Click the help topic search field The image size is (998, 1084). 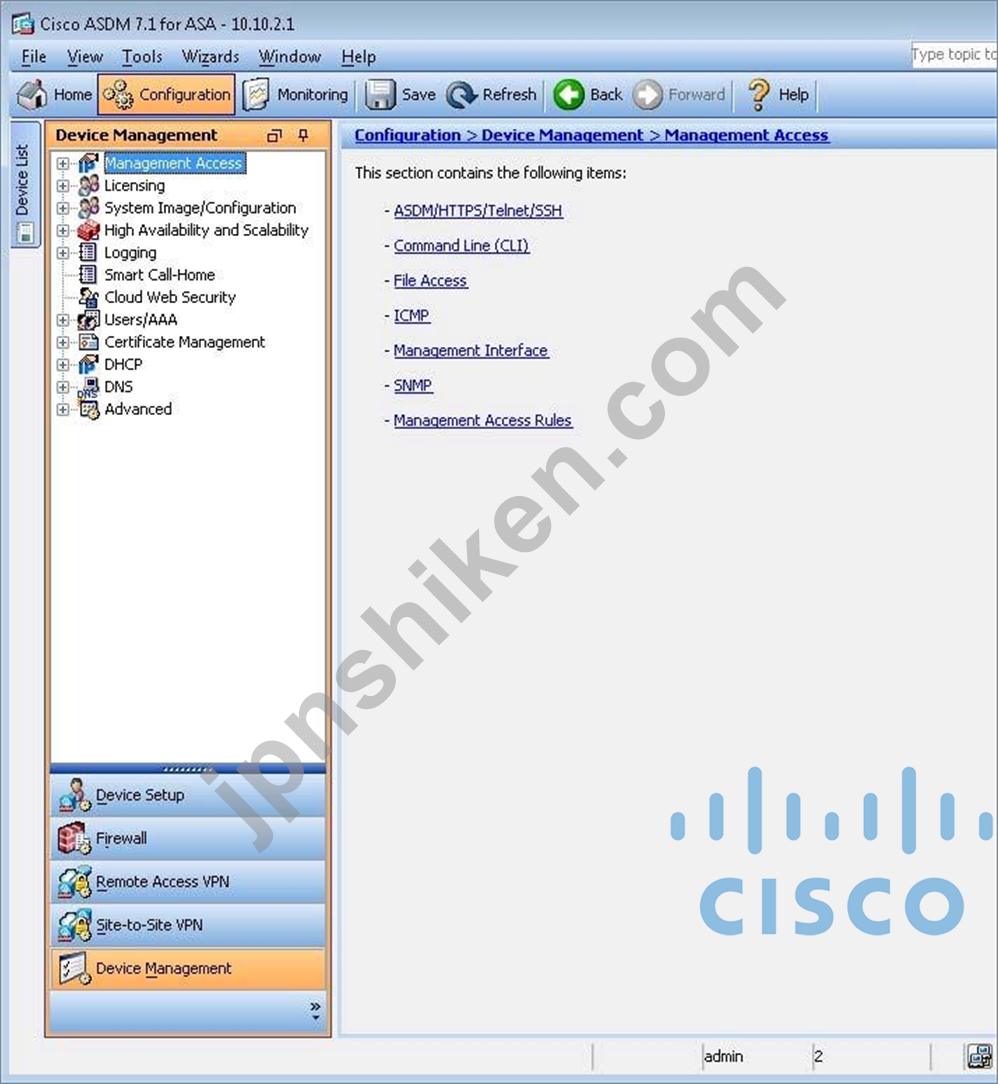(x=954, y=55)
